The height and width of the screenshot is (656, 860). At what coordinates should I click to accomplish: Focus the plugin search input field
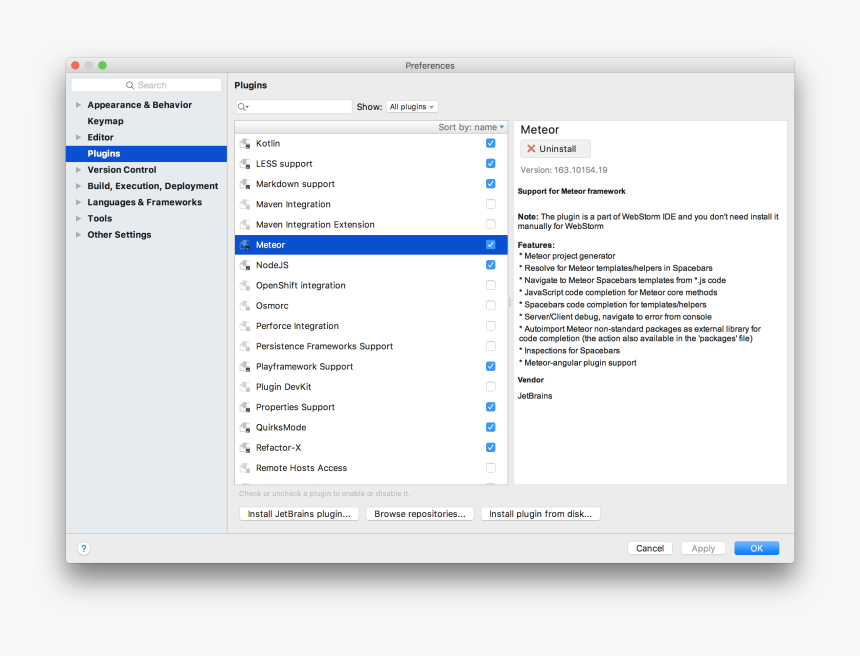(294, 107)
